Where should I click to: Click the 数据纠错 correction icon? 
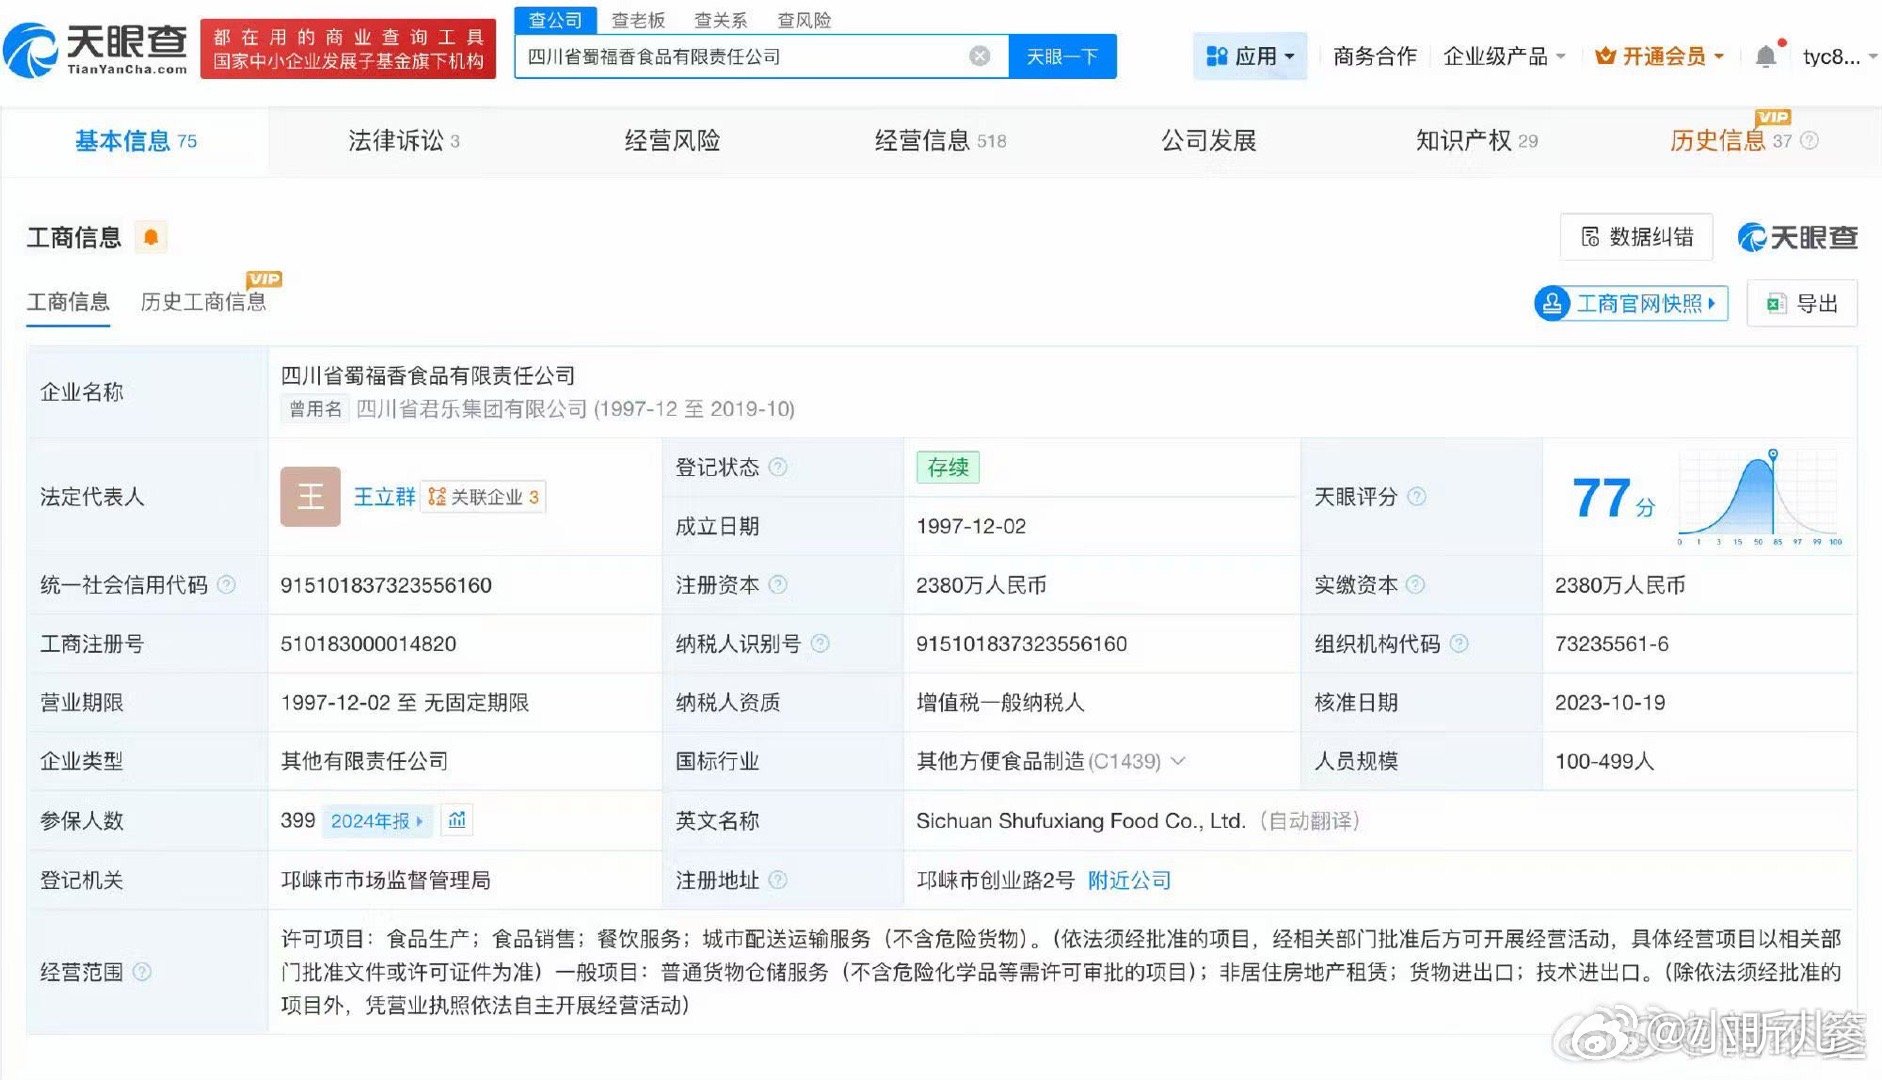pyautogui.click(x=1589, y=237)
